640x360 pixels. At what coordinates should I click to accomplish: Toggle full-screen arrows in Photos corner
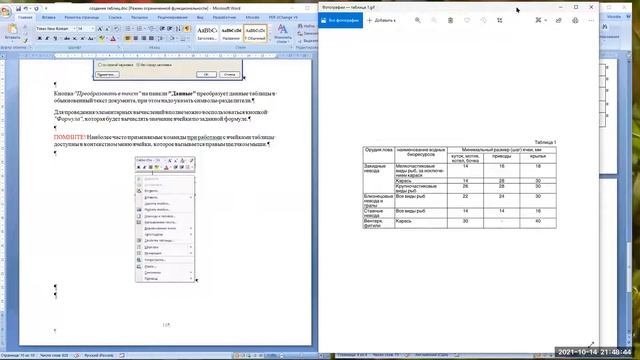(x=591, y=345)
